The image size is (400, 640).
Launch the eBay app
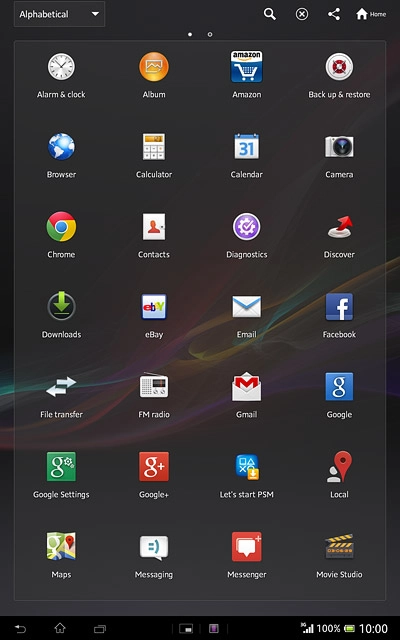pyautogui.click(x=154, y=307)
